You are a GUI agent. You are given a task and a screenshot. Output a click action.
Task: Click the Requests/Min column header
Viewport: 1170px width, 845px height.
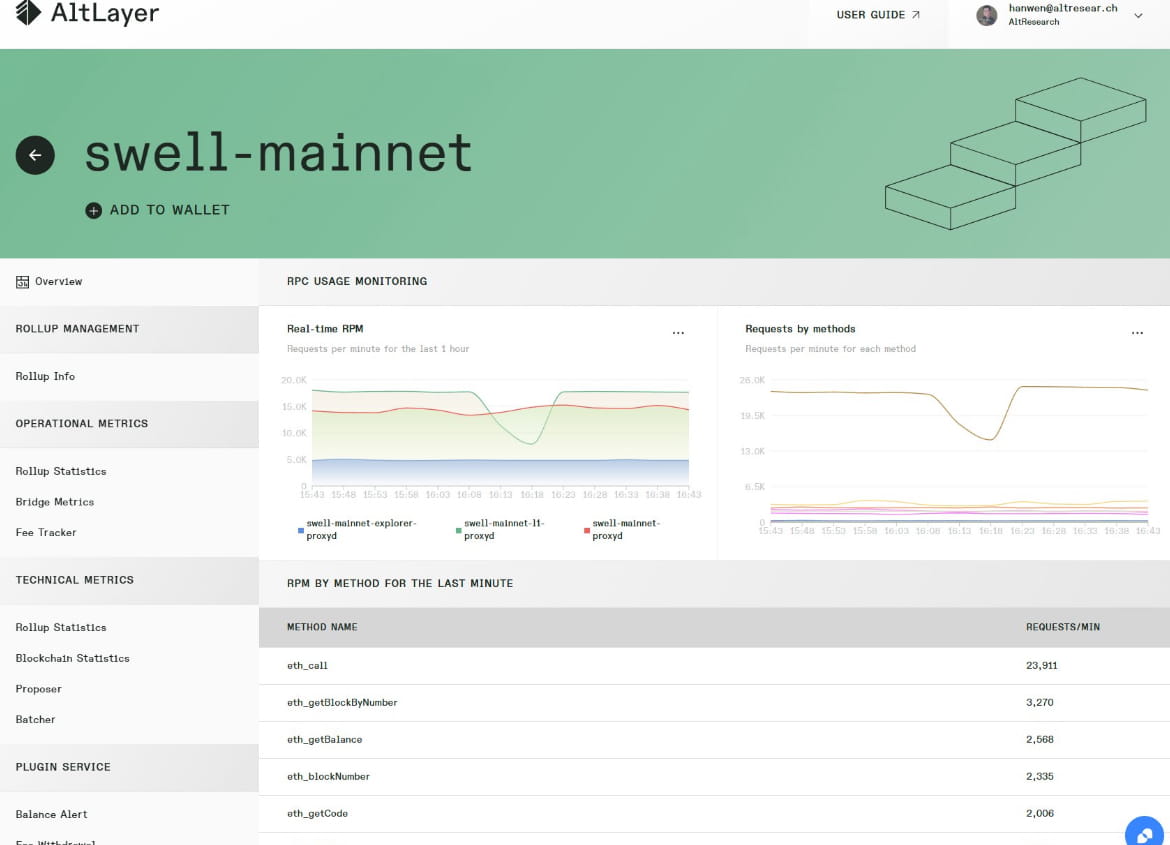[1063, 627]
